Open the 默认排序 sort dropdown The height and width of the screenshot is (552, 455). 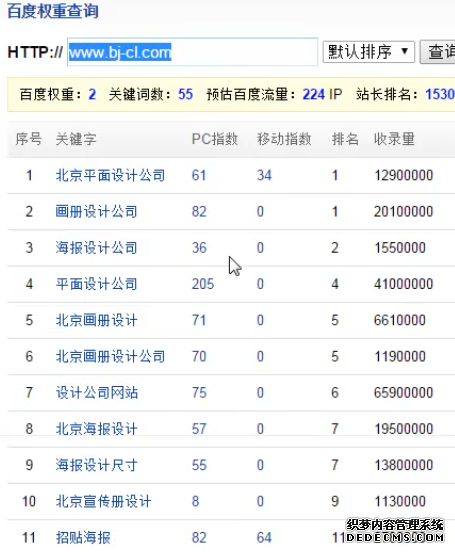[x=368, y=52]
